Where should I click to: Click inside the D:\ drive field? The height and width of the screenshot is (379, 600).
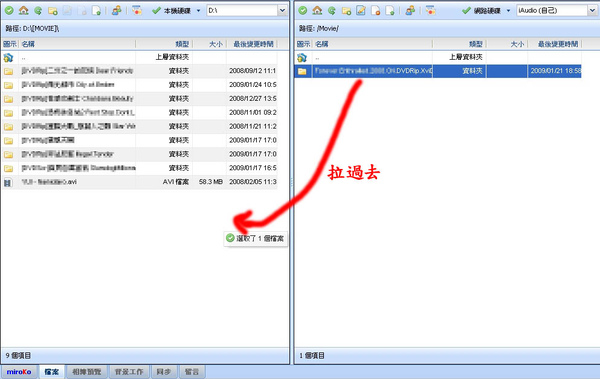tap(243, 11)
